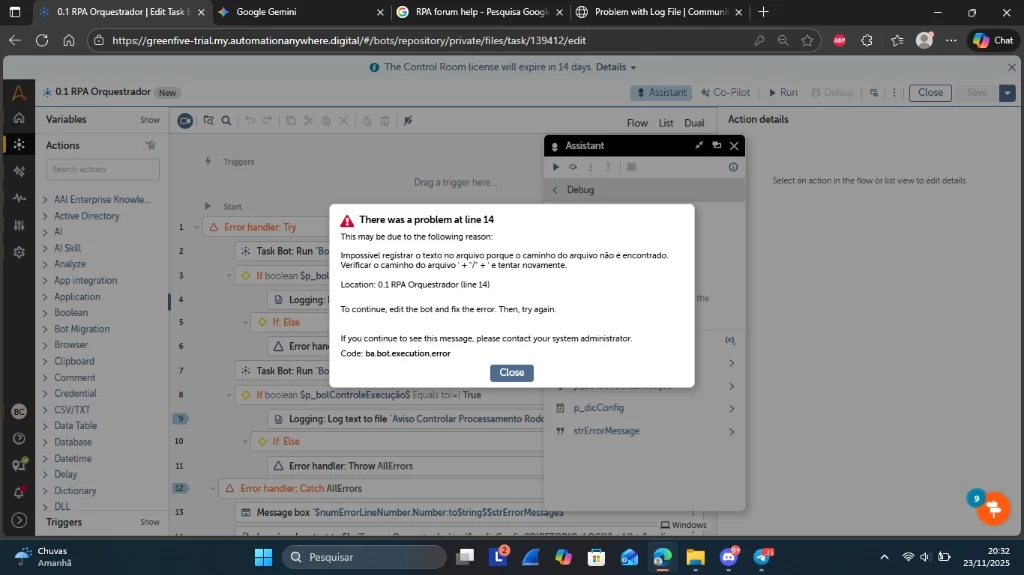Image resolution: width=1024 pixels, height=575 pixels.
Task: Reload the page with browser refresh
Action: click(x=42, y=41)
